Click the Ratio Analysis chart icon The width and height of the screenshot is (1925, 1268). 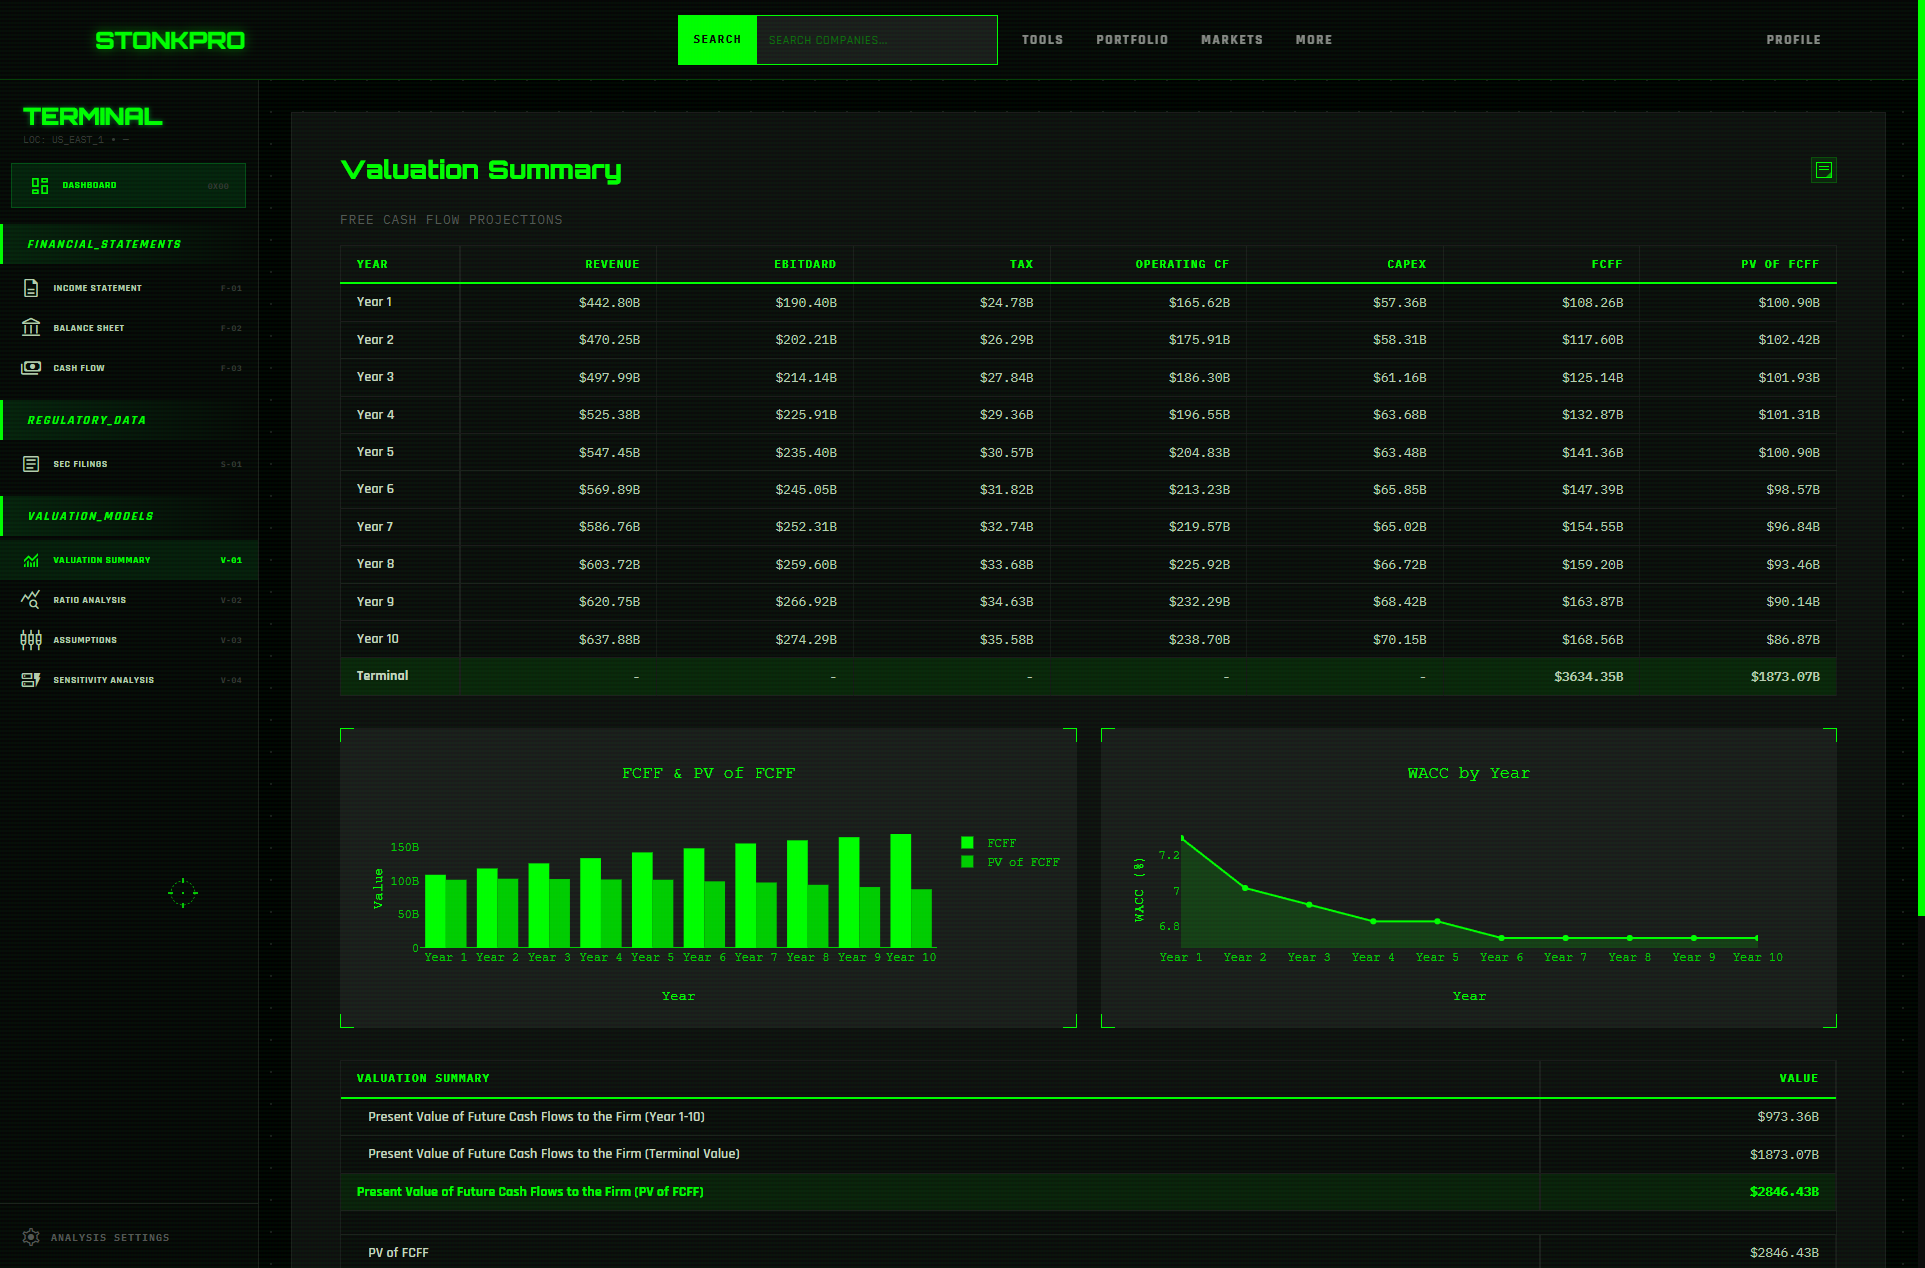(31, 600)
